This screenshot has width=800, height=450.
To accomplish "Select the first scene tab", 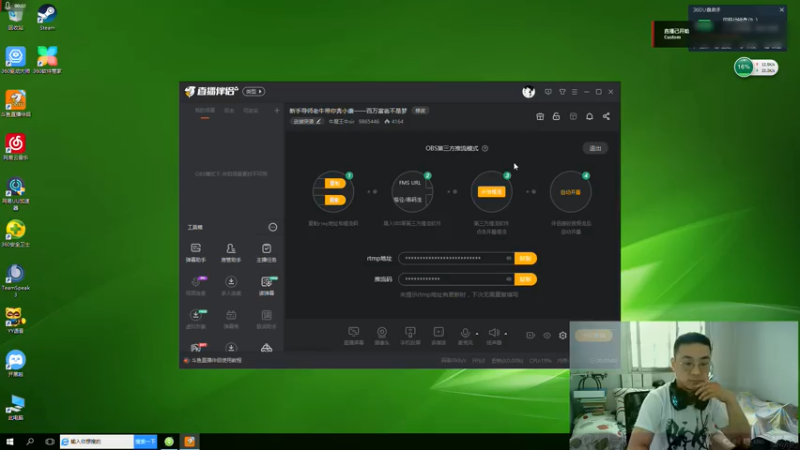I will (x=205, y=111).
